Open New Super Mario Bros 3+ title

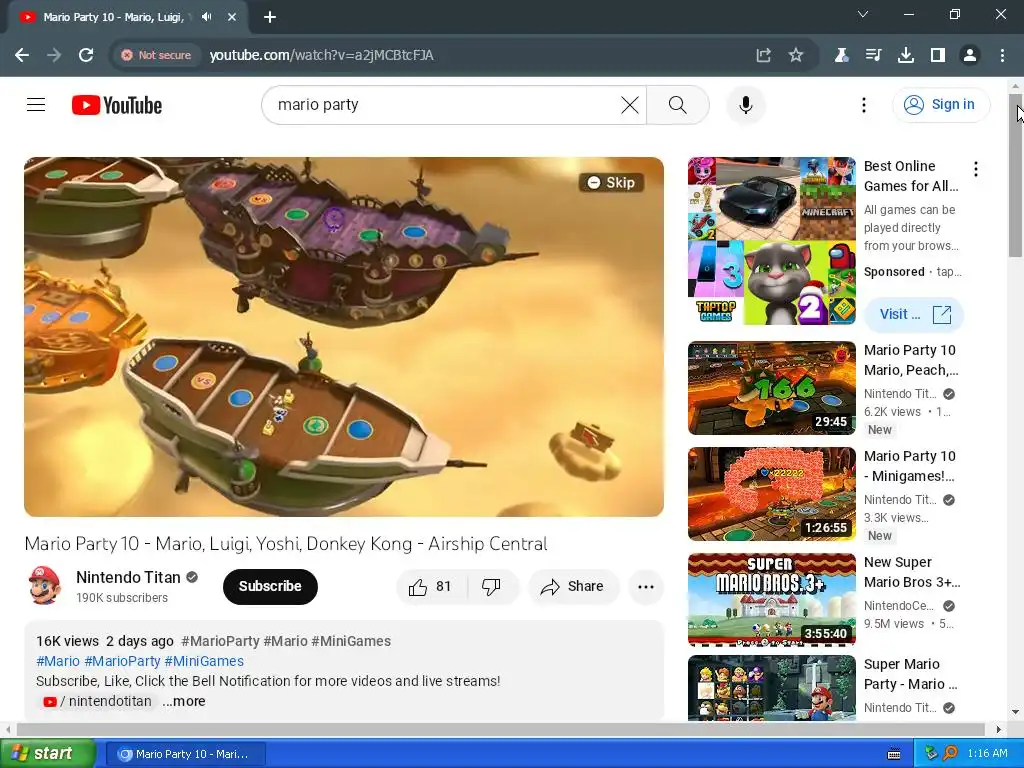[912, 572]
